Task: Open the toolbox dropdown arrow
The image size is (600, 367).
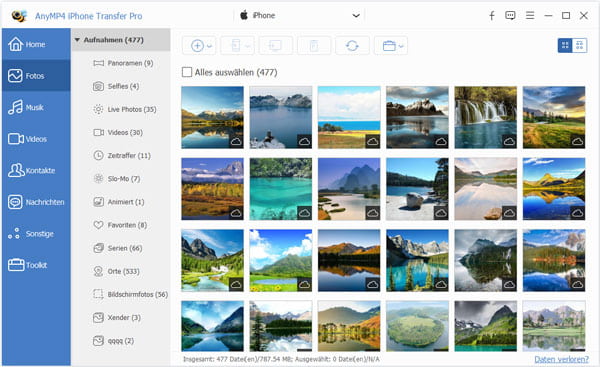Action: [x=401, y=46]
